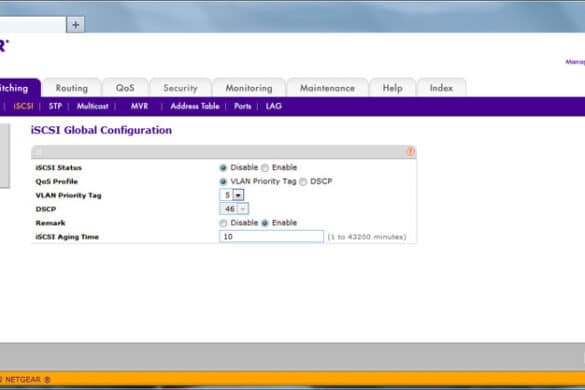Set Remark to Disable
The image size is (585, 390).
click(x=223, y=223)
